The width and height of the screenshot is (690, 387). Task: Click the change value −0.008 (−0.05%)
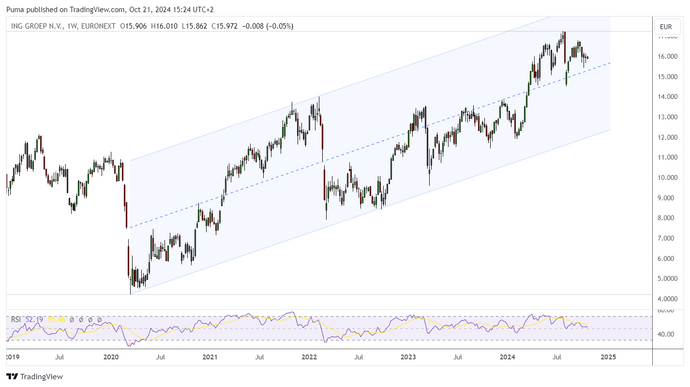268,26
